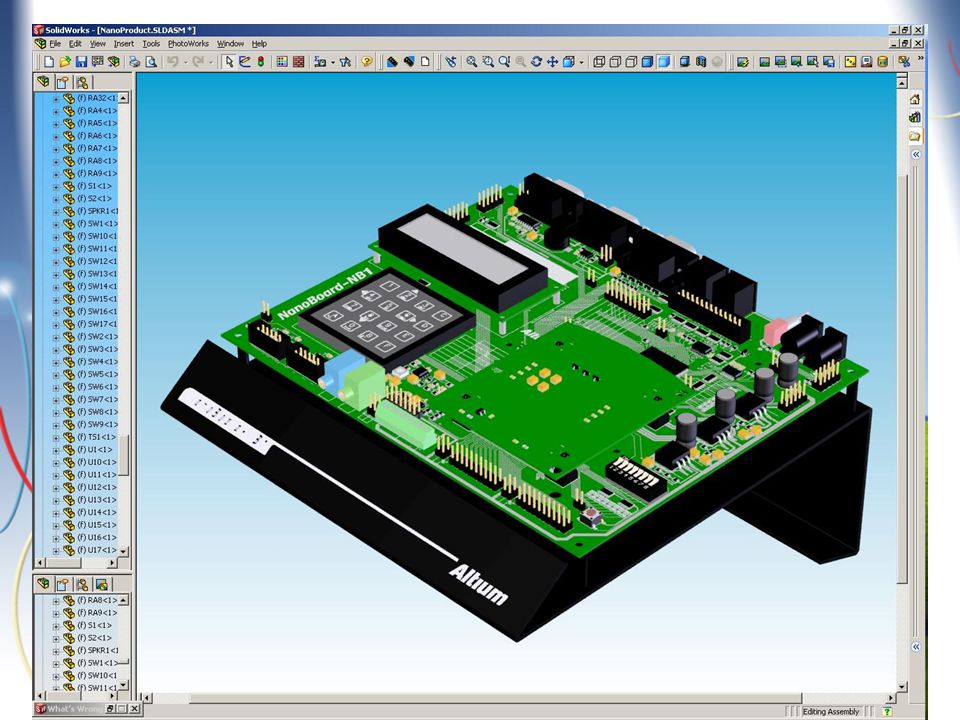Click the Zoom to Fit magnifier icon
The height and width of the screenshot is (720, 960).
471,62
